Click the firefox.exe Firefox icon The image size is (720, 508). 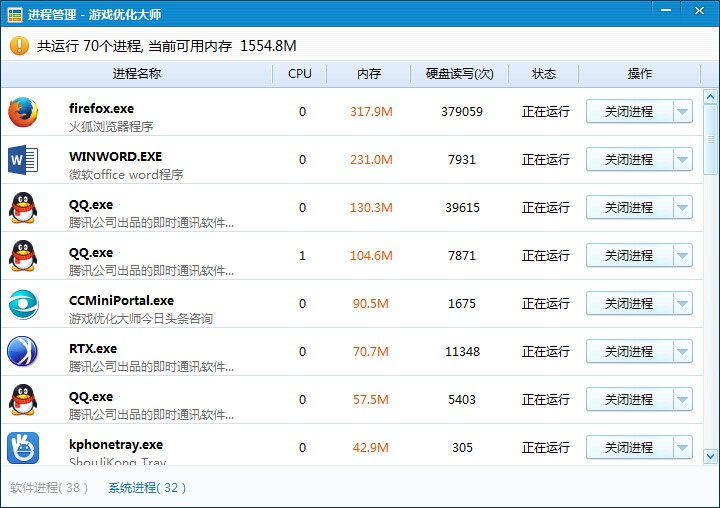(x=23, y=112)
